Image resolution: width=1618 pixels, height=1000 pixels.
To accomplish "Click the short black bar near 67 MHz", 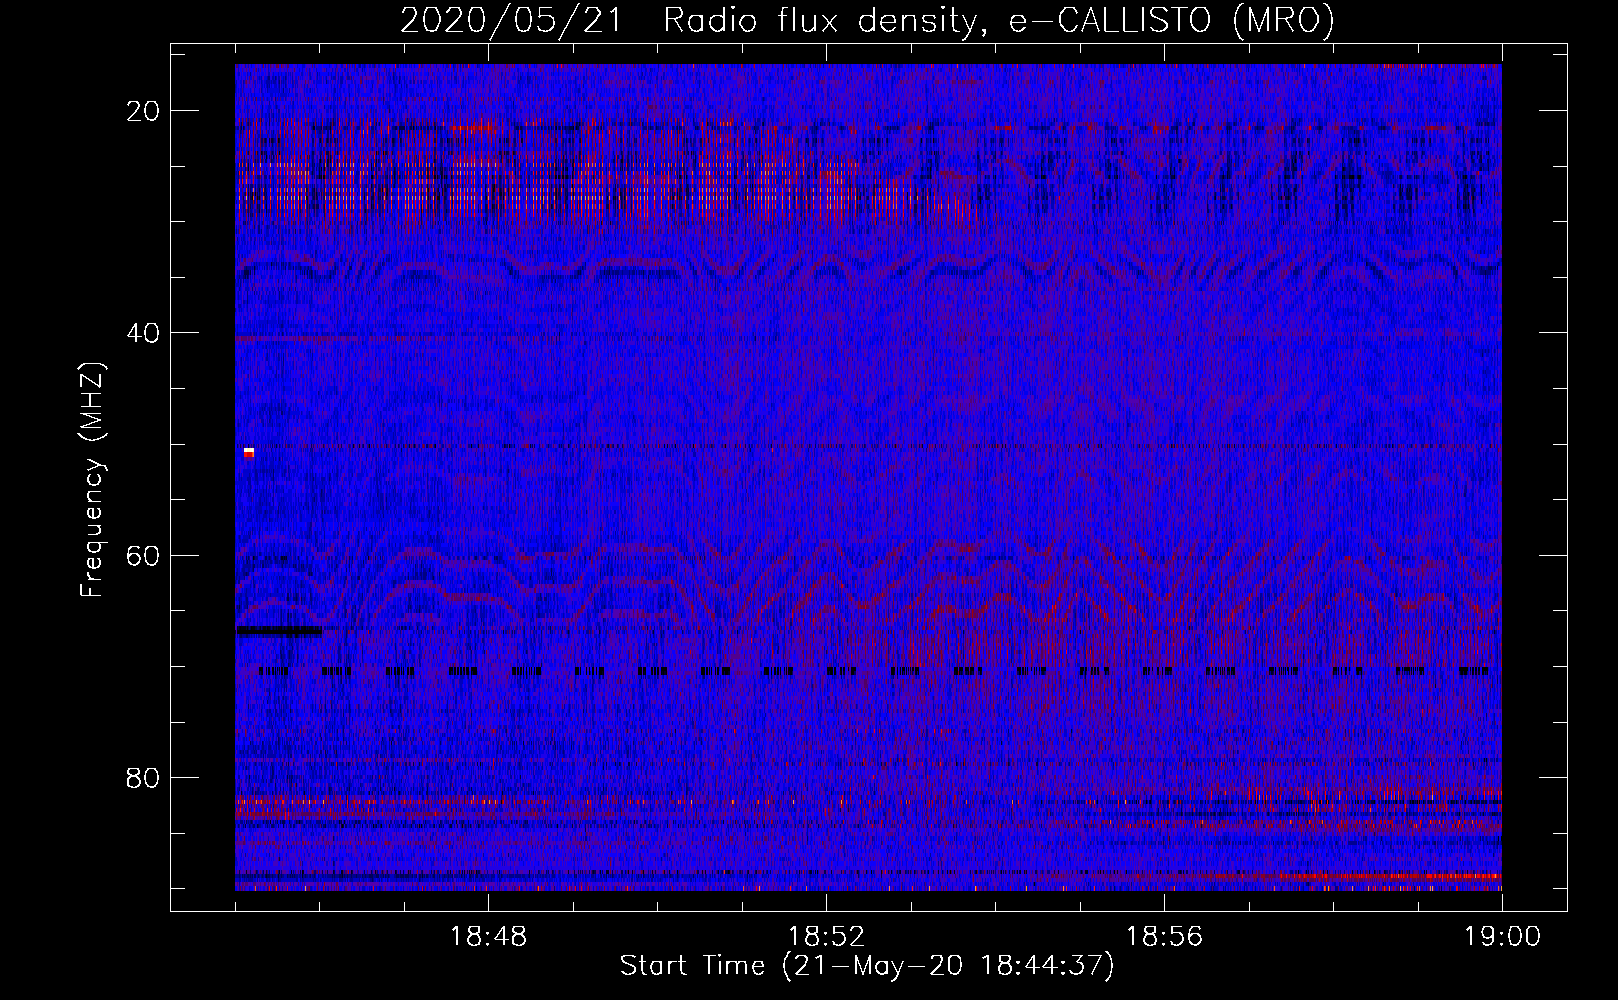I will [x=279, y=631].
